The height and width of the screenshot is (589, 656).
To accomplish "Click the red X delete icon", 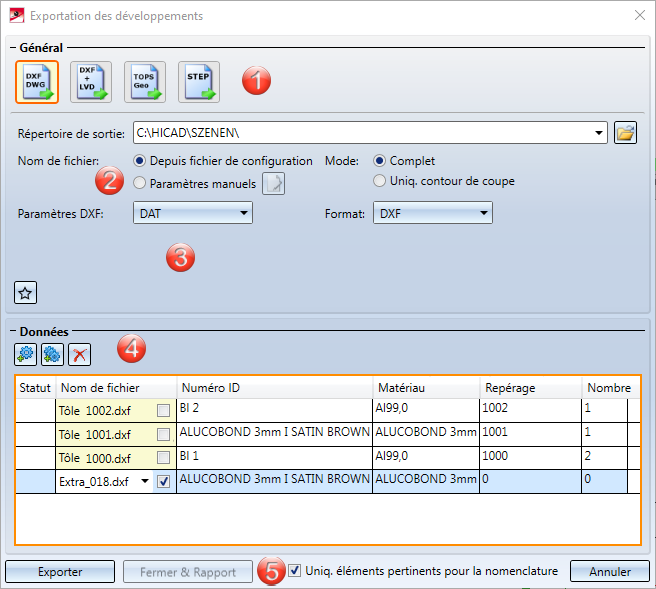I will [x=79, y=354].
